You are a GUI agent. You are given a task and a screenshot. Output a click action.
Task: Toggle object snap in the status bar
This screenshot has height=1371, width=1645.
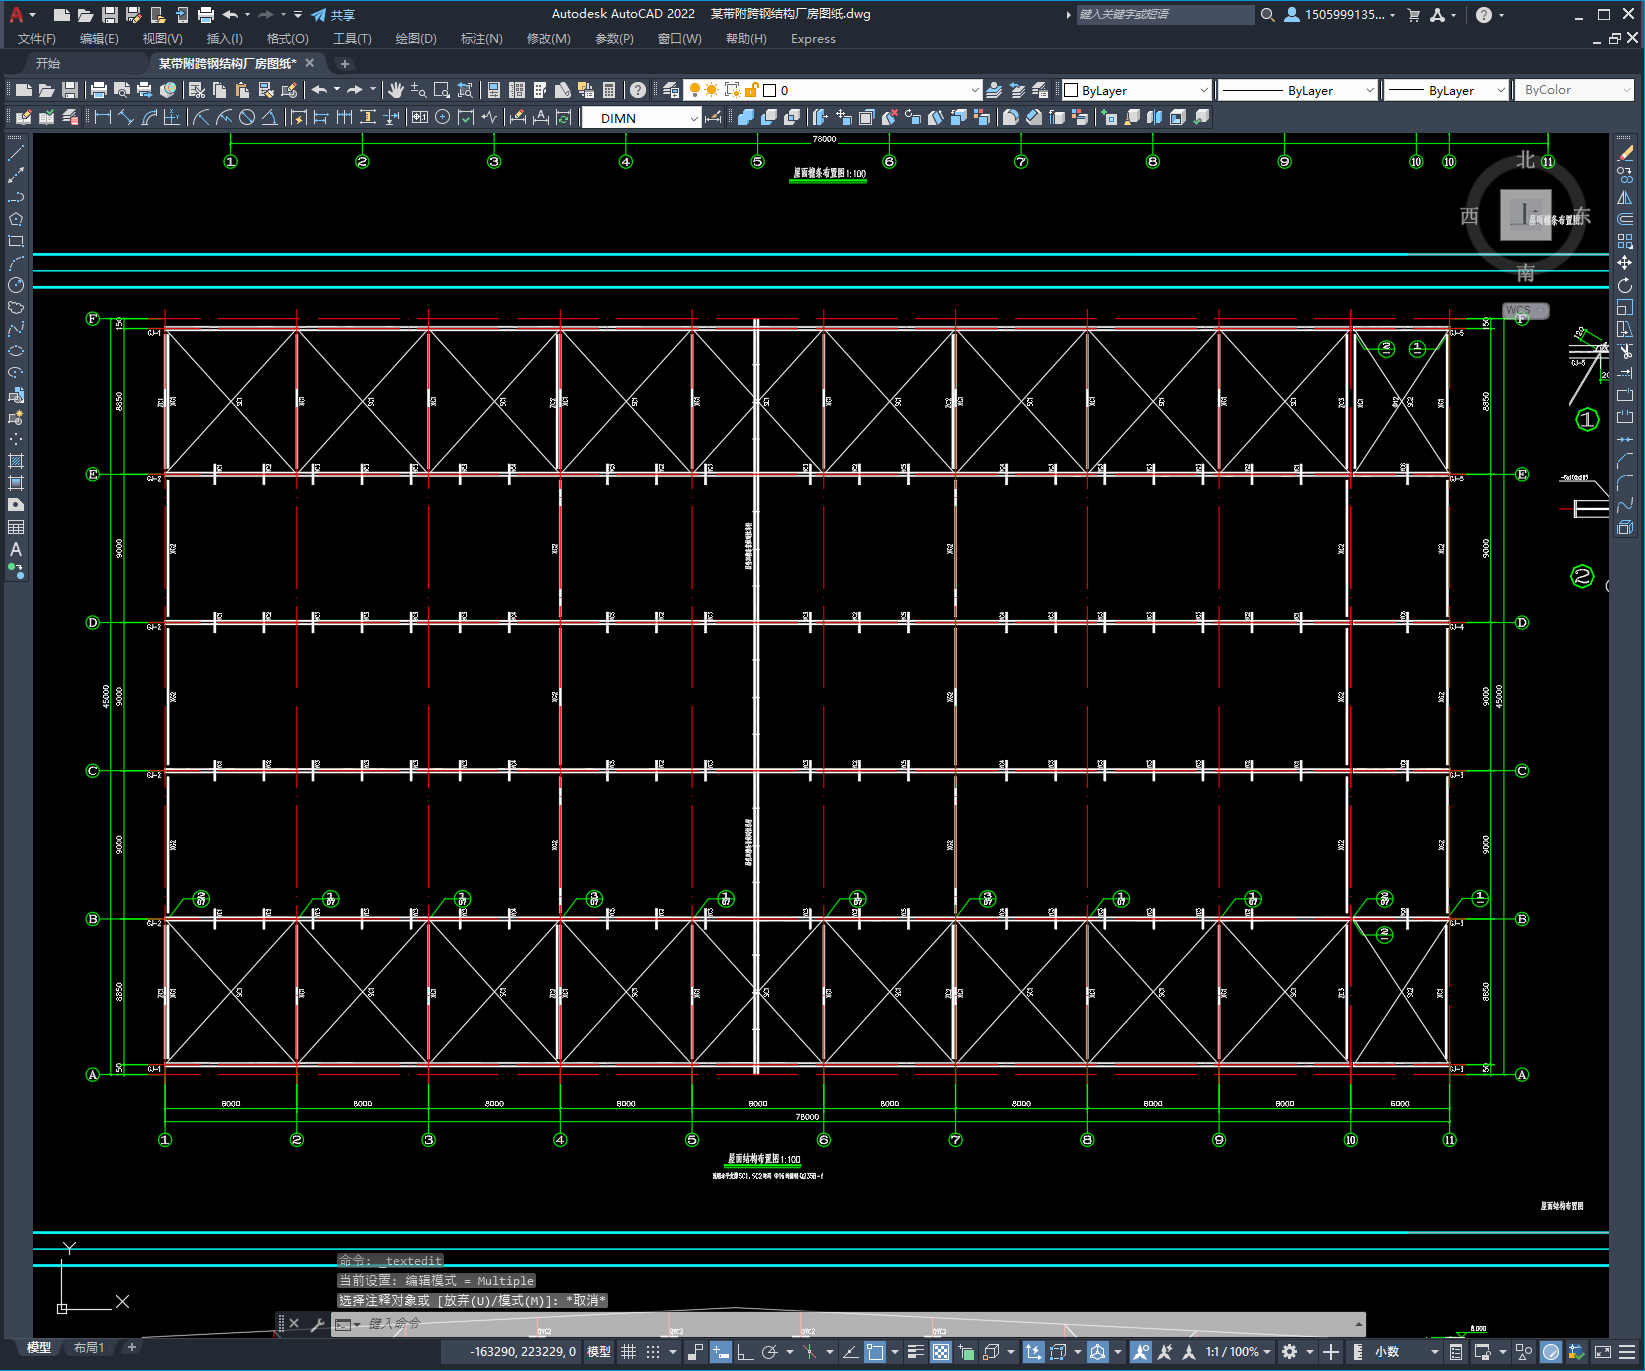coord(875,1352)
